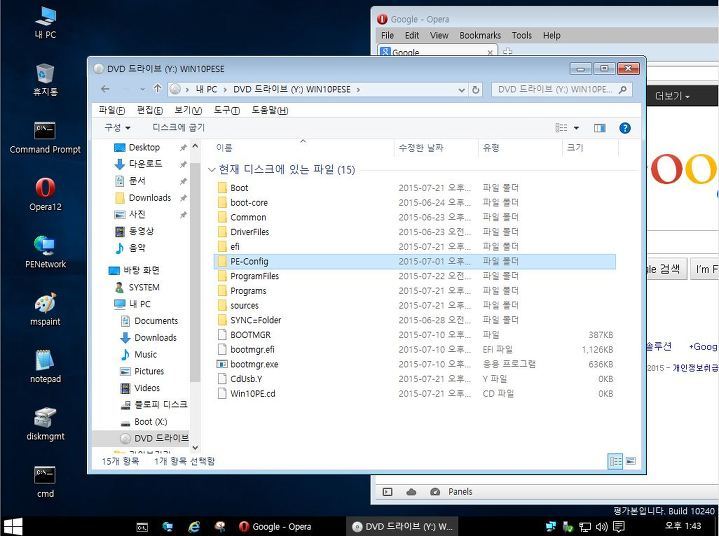Click the volume speaker tray icon
Viewport: 719px width, 536px height.
(x=602, y=527)
